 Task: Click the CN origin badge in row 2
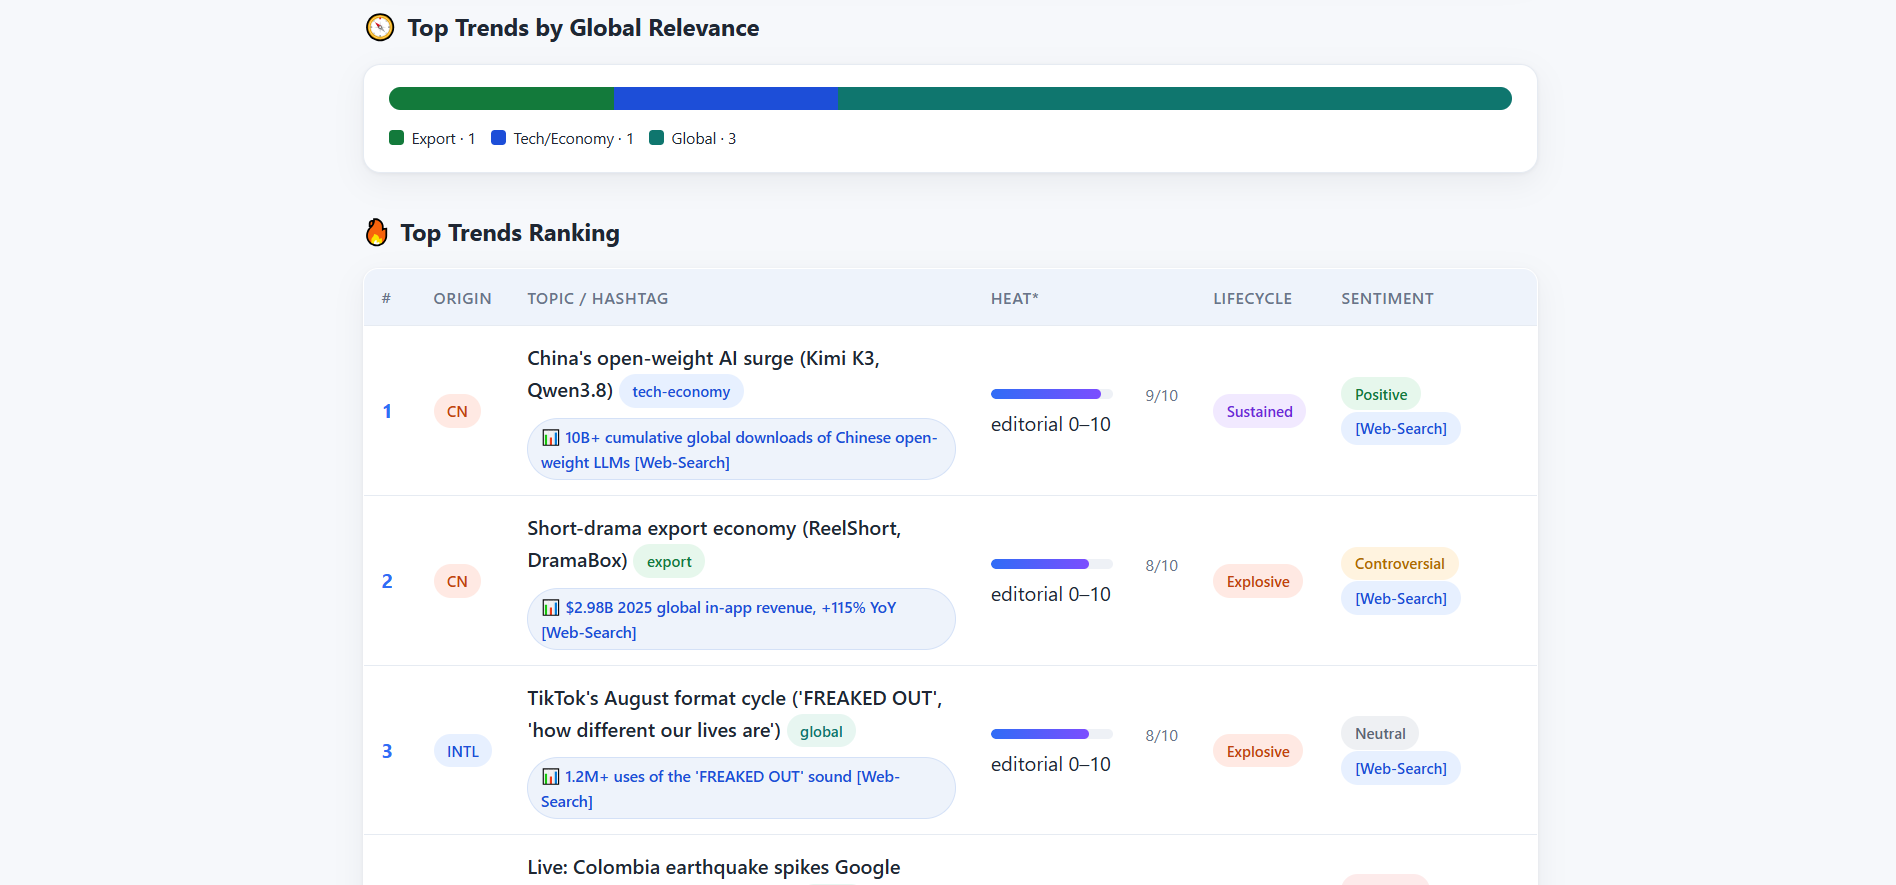pos(457,581)
